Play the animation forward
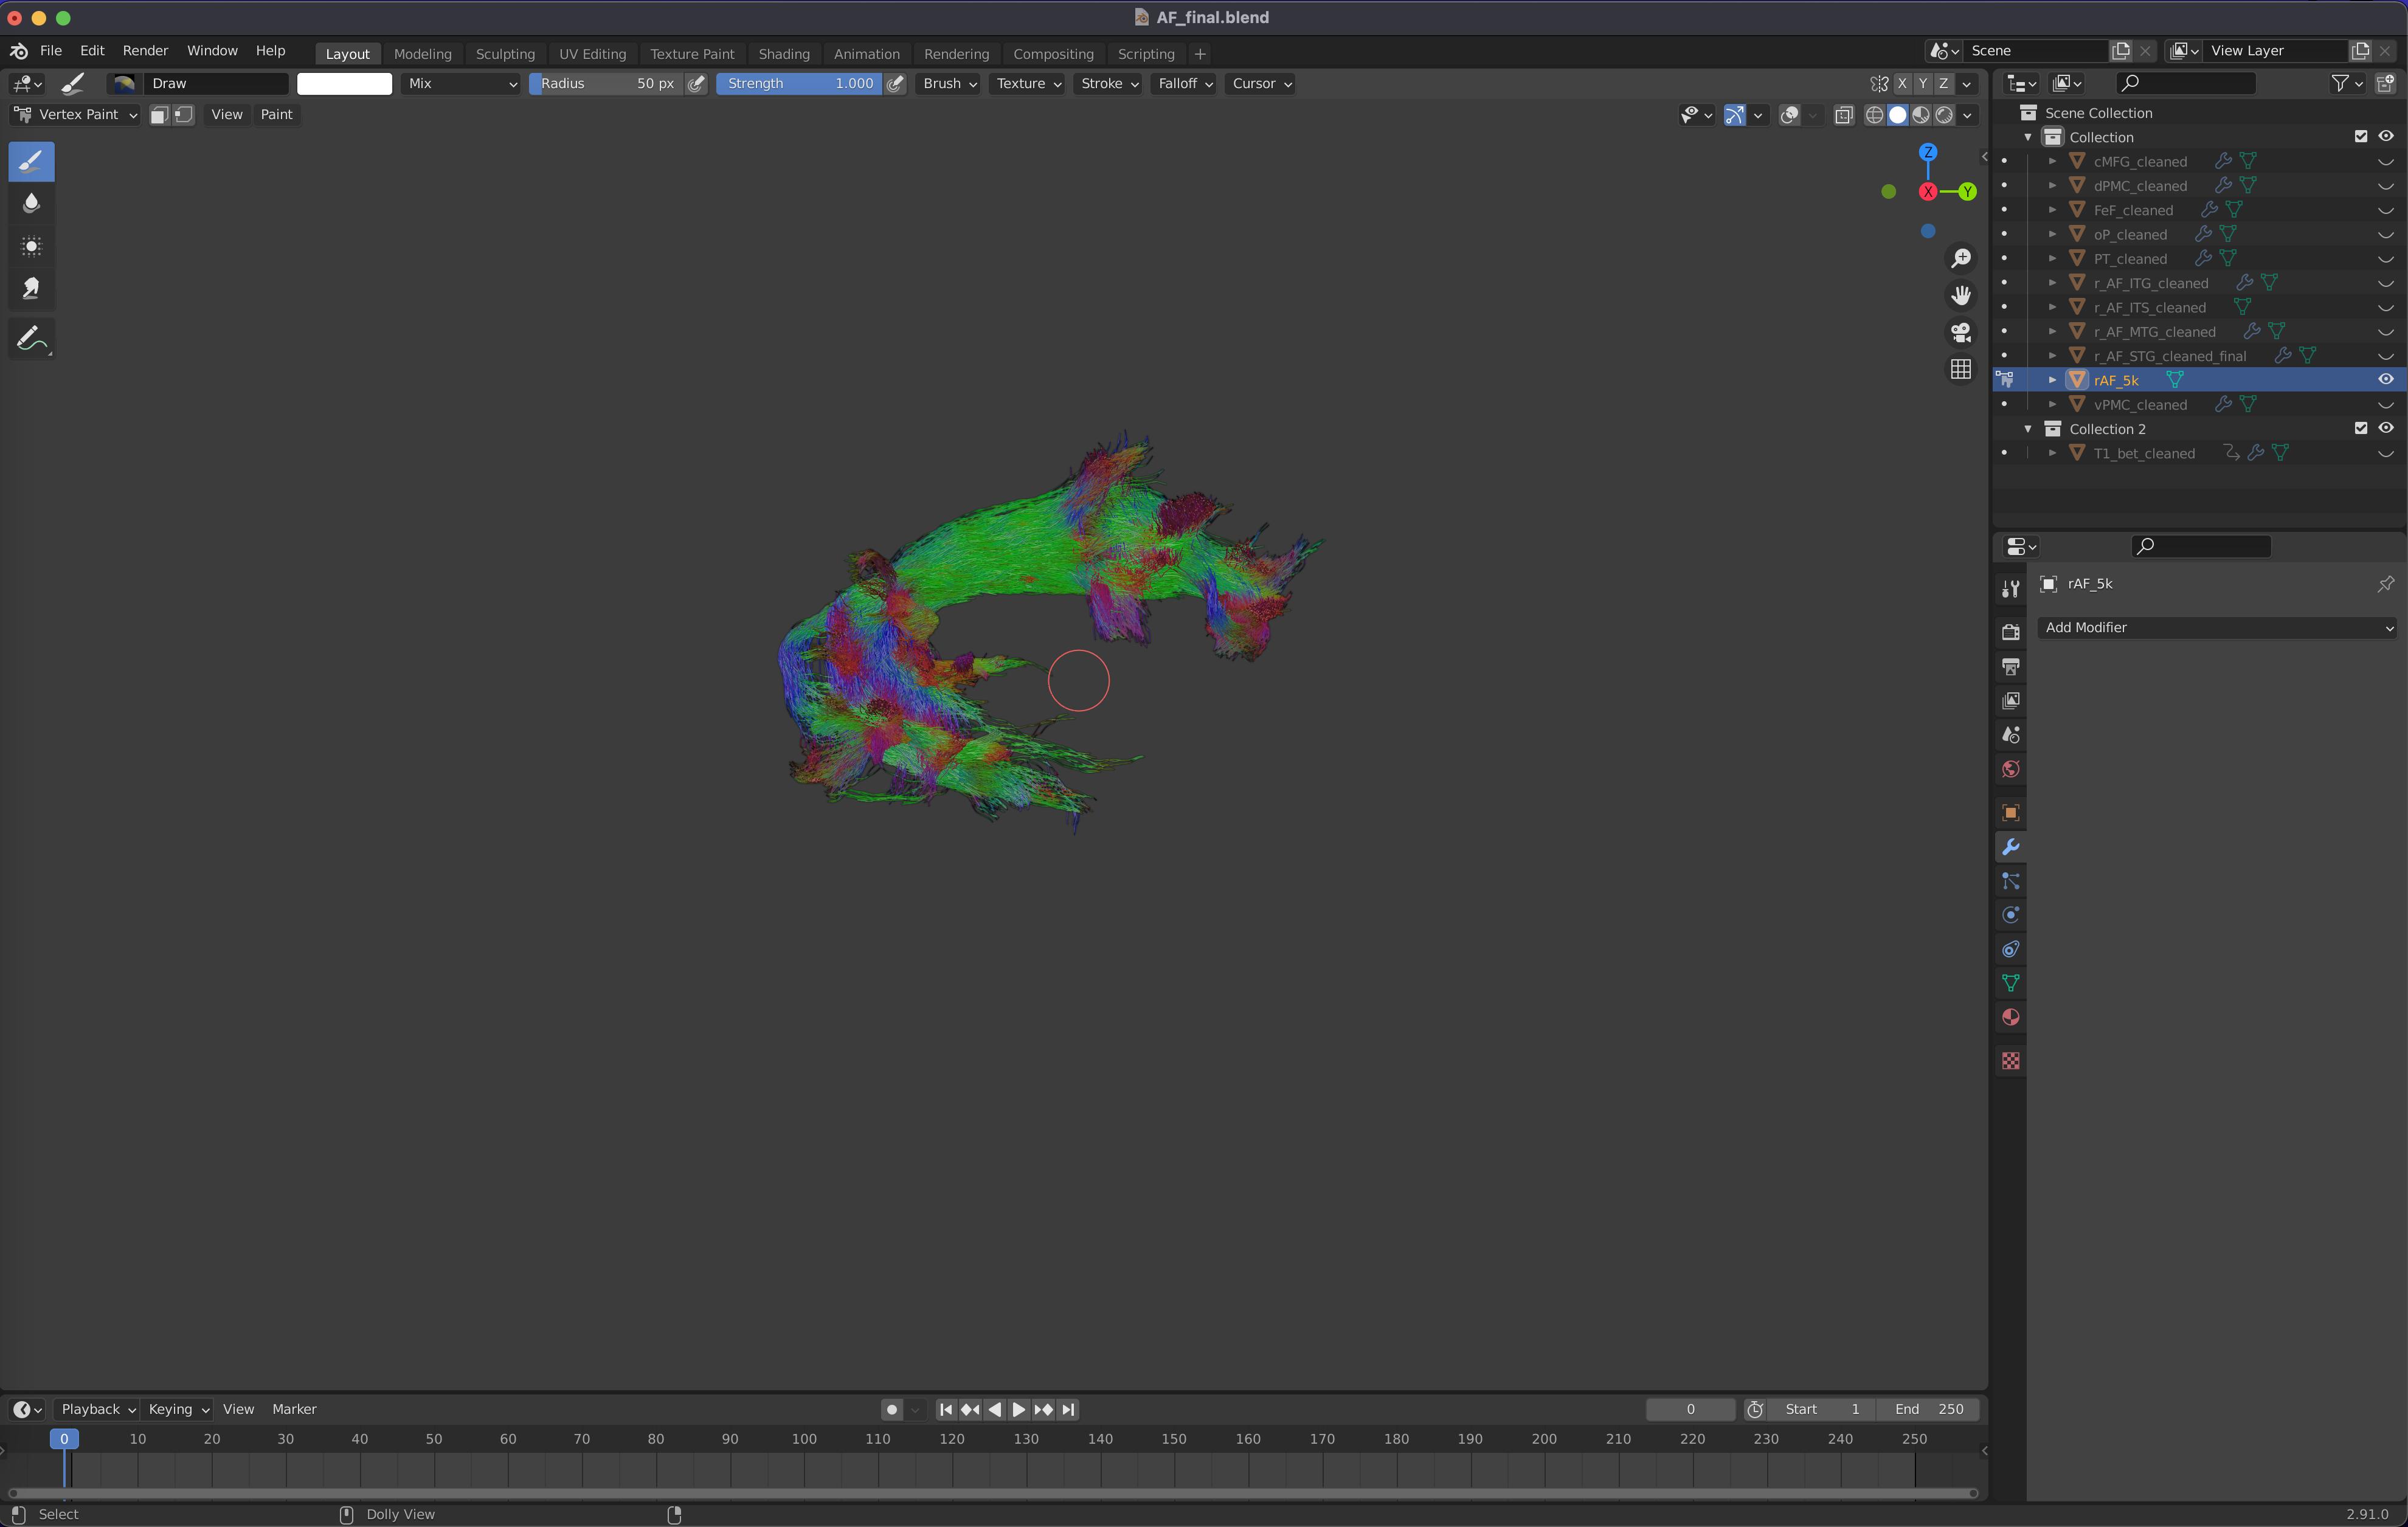 pos(1018,1409)
